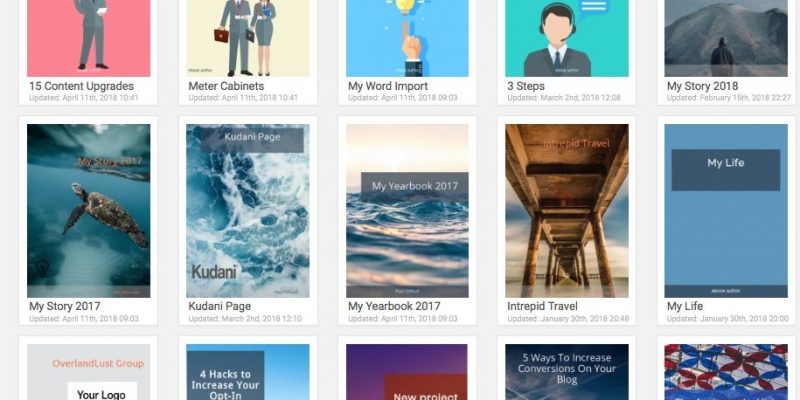Screen dimensions: 800x400
Task: Select the 3 Steps headset agent cover
Action: 567,38
